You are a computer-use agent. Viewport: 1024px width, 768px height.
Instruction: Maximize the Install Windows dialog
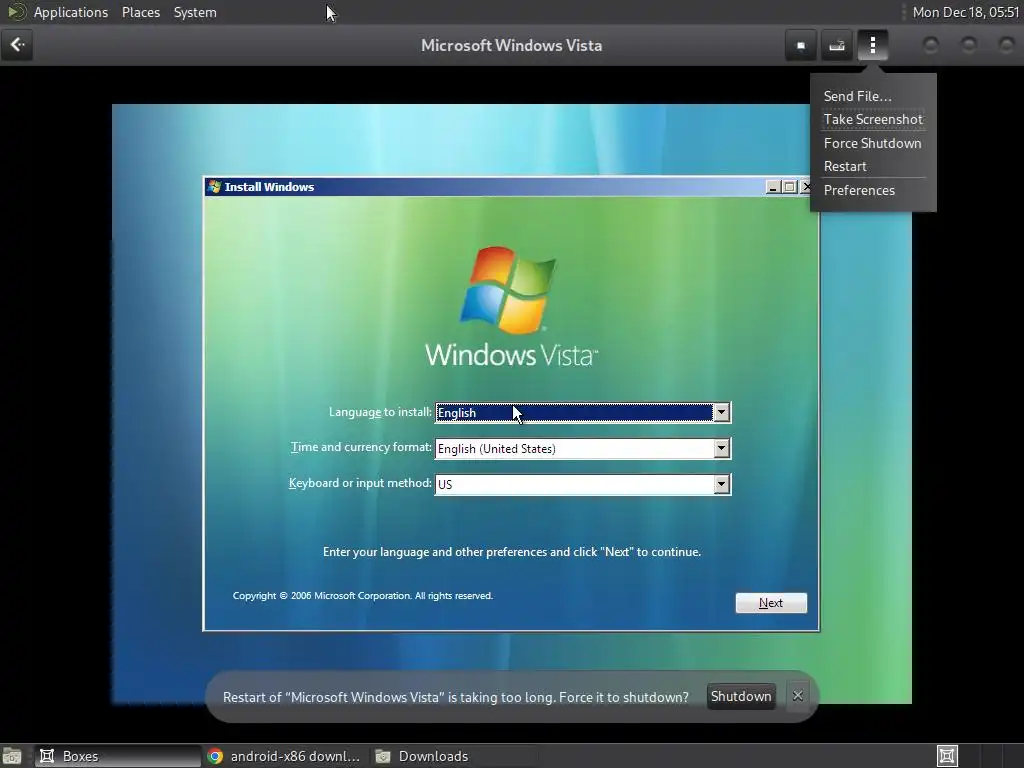tap(790, 187)
